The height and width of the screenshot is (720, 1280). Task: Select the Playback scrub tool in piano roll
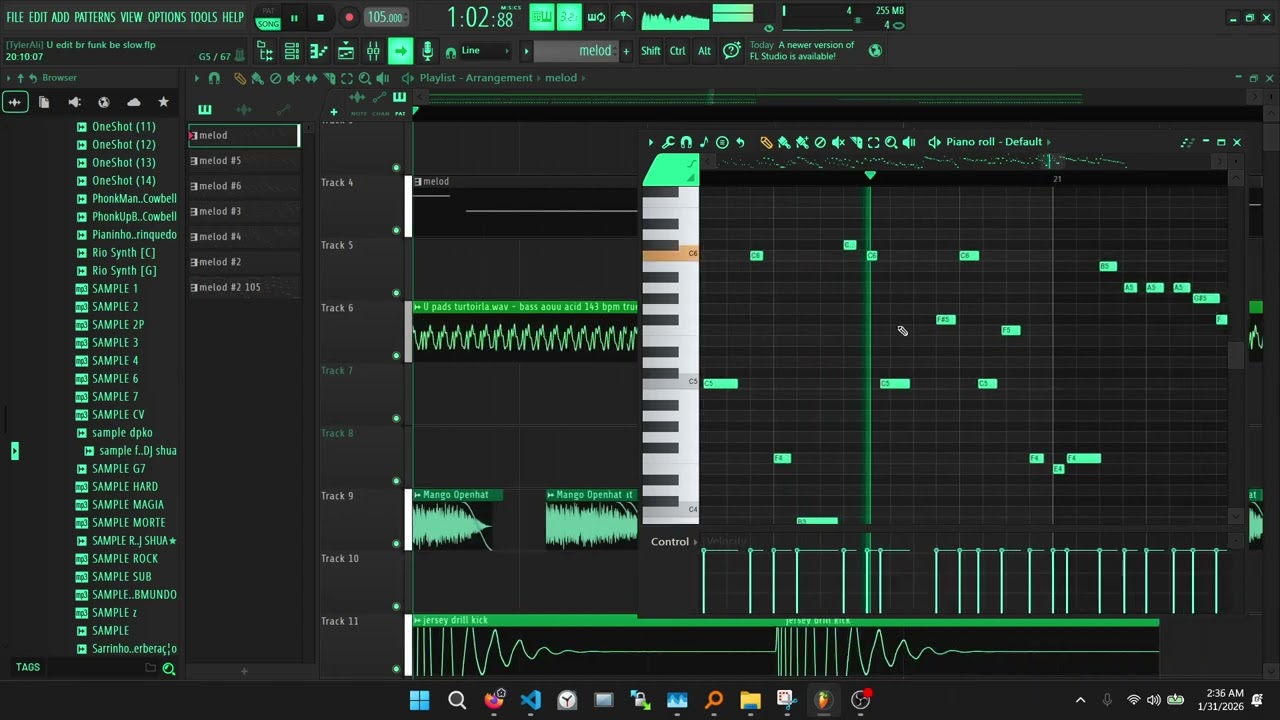[x=909, y=142]
